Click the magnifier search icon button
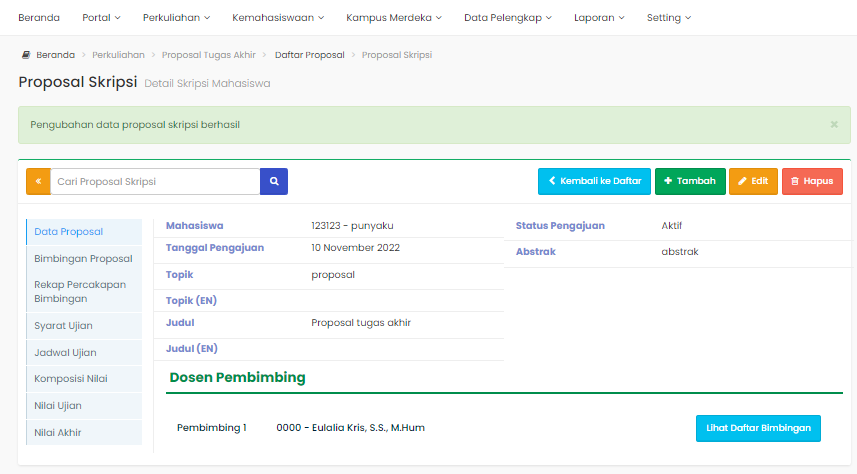This screenshot has width=857, height=474. tap(274, 181)
